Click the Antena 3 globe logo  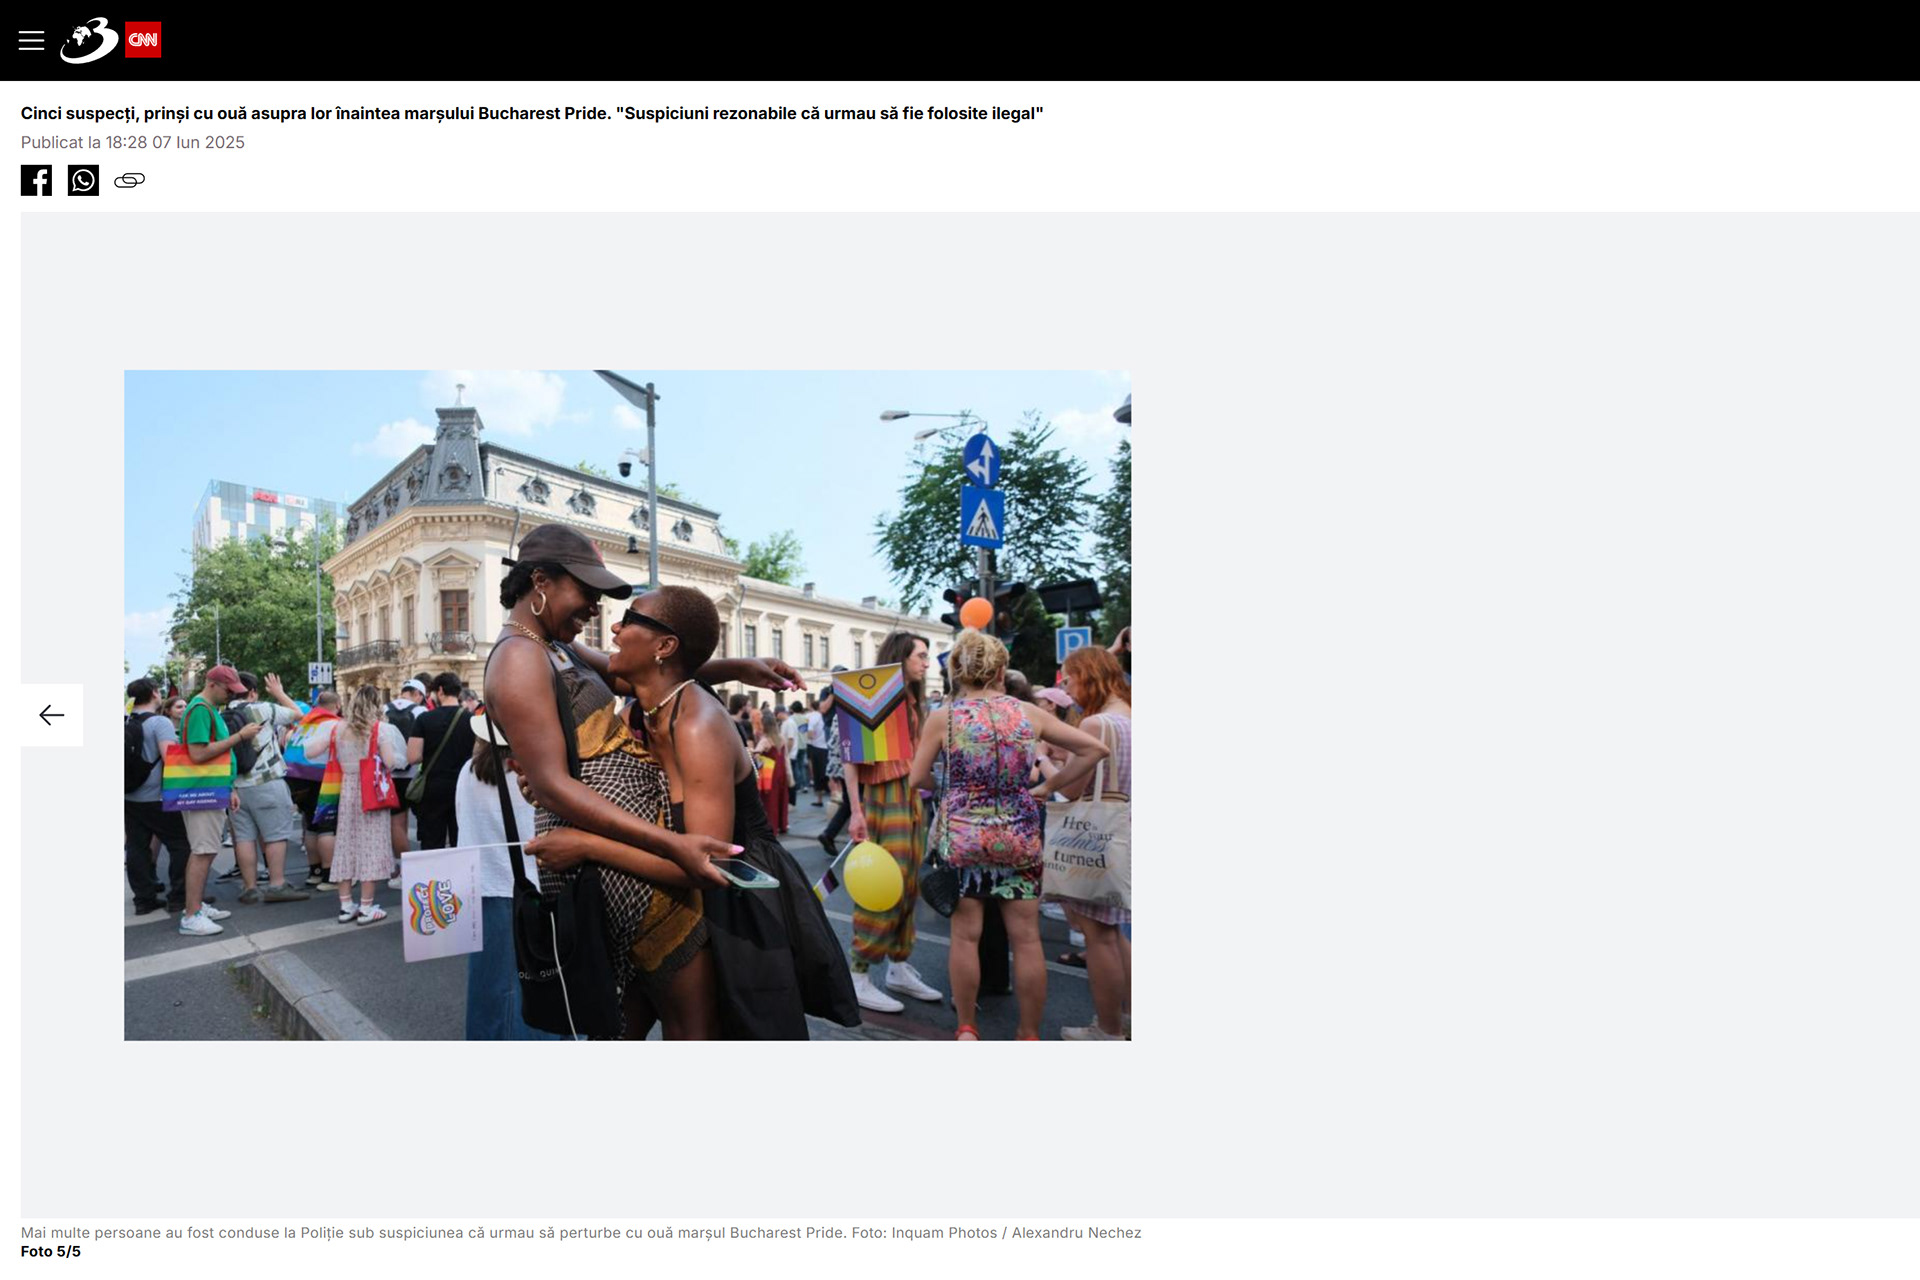[89, 40]
